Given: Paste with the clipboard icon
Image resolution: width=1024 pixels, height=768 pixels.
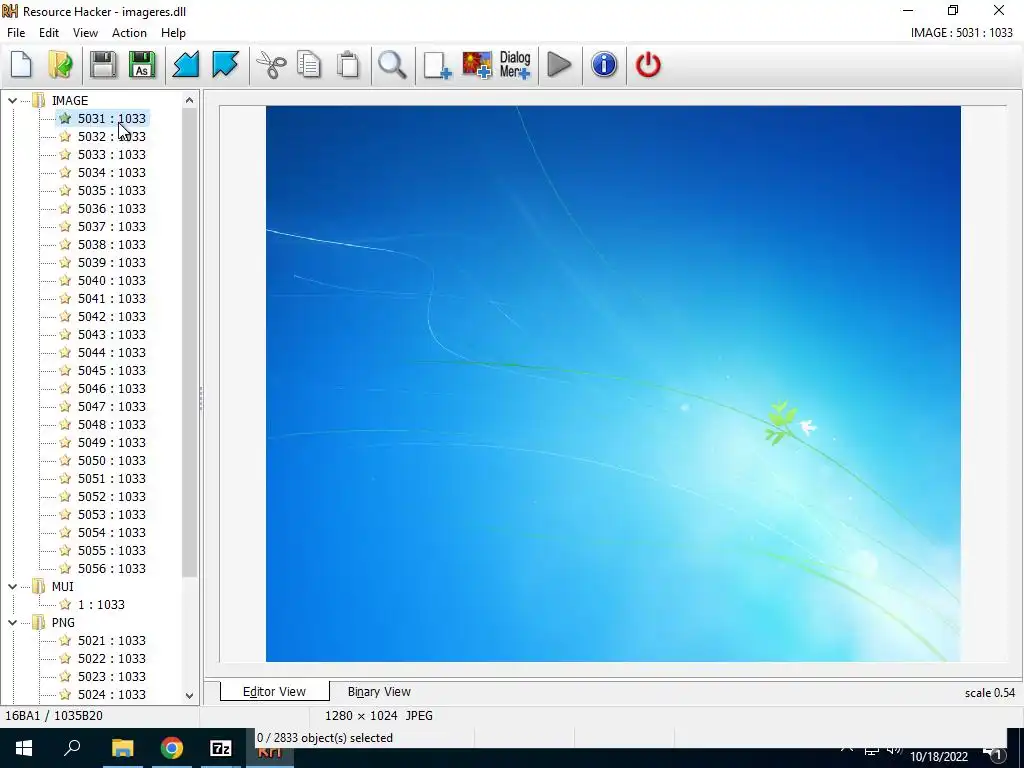Looking at the screenshot, I should 349,65.
